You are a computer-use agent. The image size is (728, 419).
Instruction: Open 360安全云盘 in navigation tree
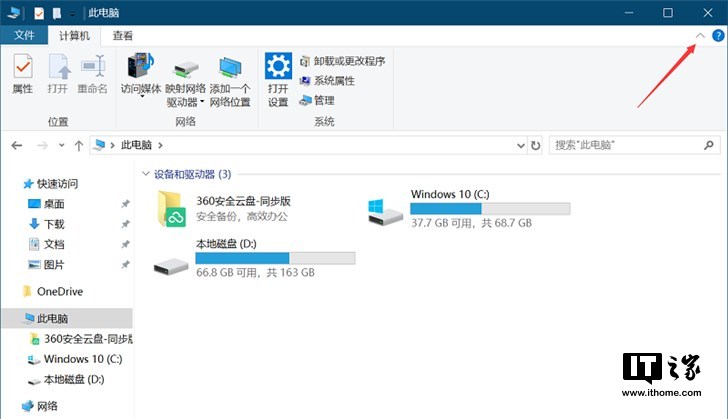[x=81, y=339]
